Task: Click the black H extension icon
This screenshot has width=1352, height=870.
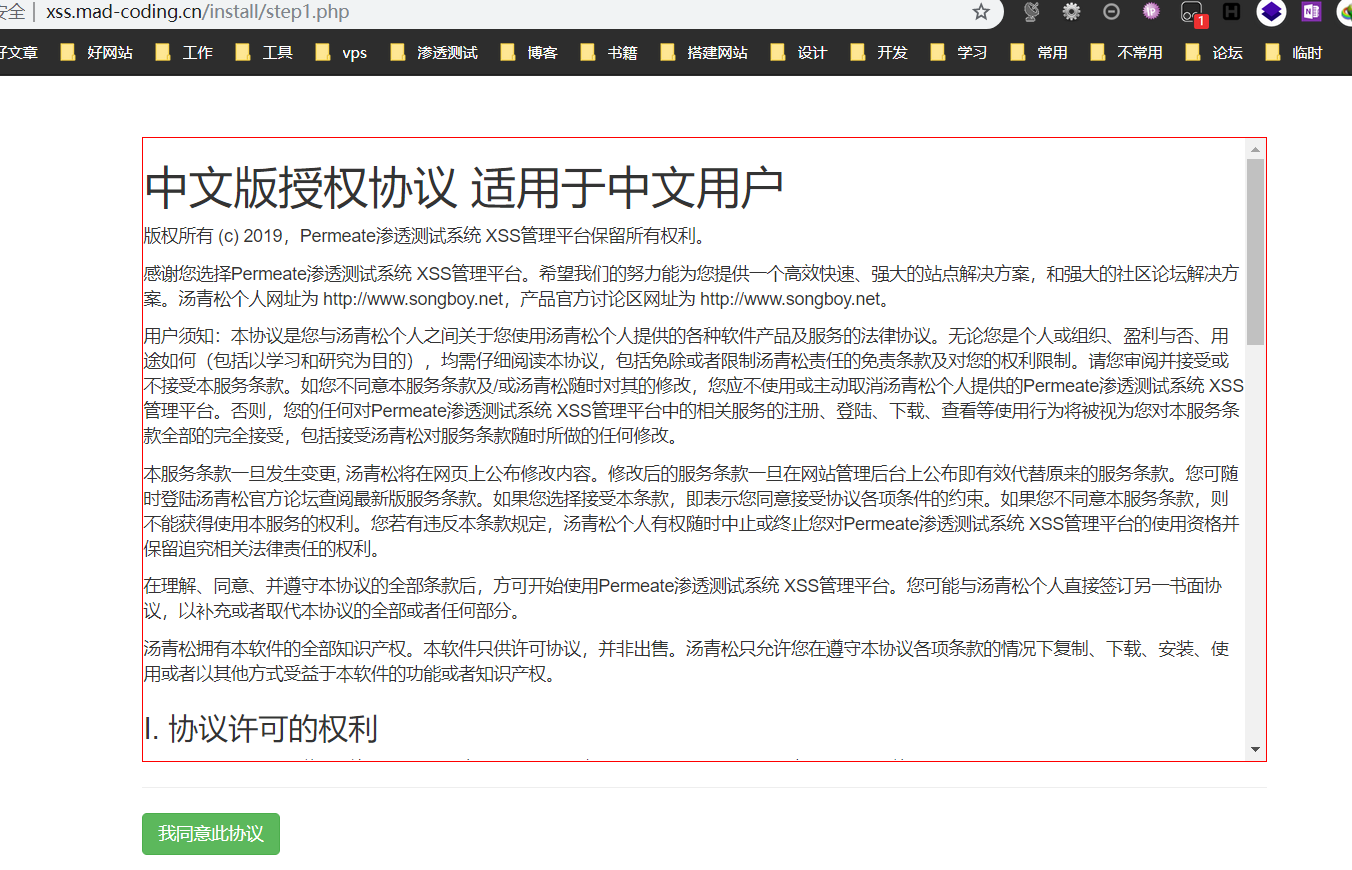Action: pos(1232,12)
